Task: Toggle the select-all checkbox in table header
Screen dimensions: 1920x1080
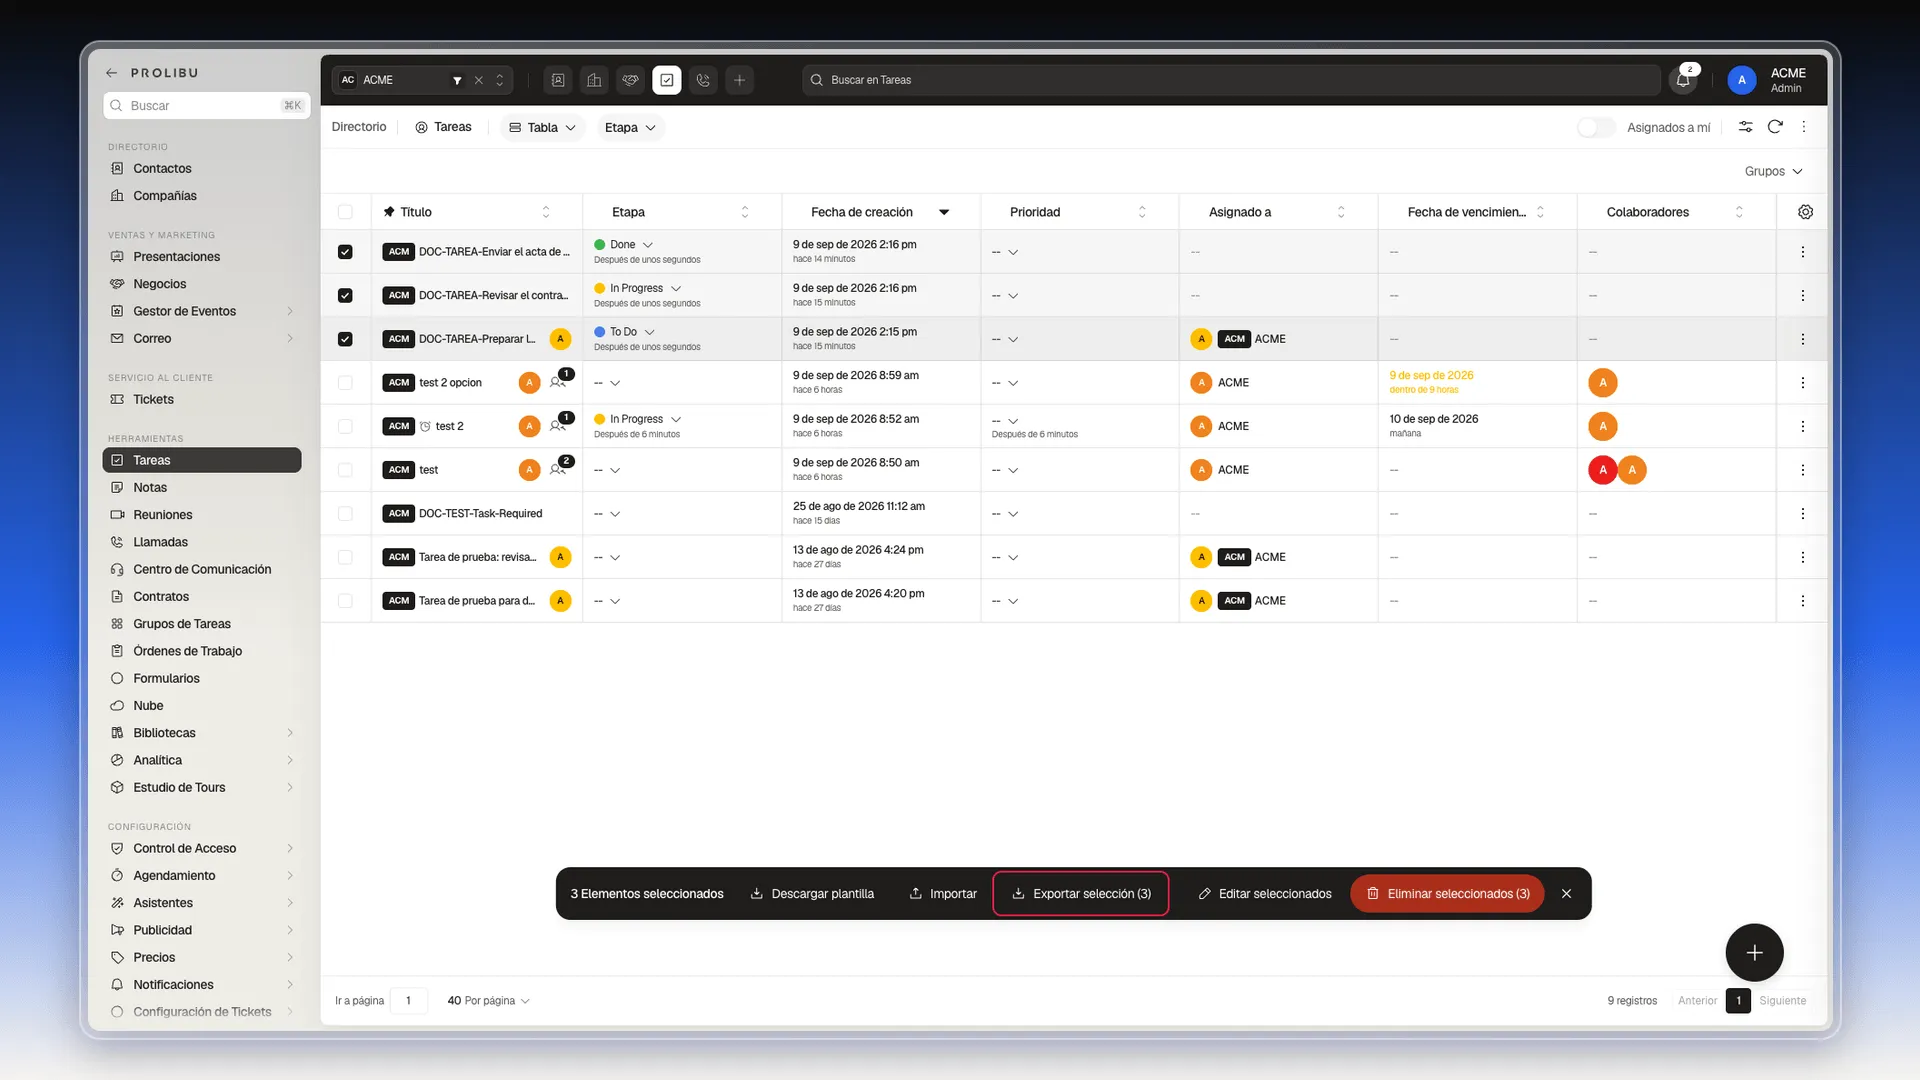Action: (345, 212)
